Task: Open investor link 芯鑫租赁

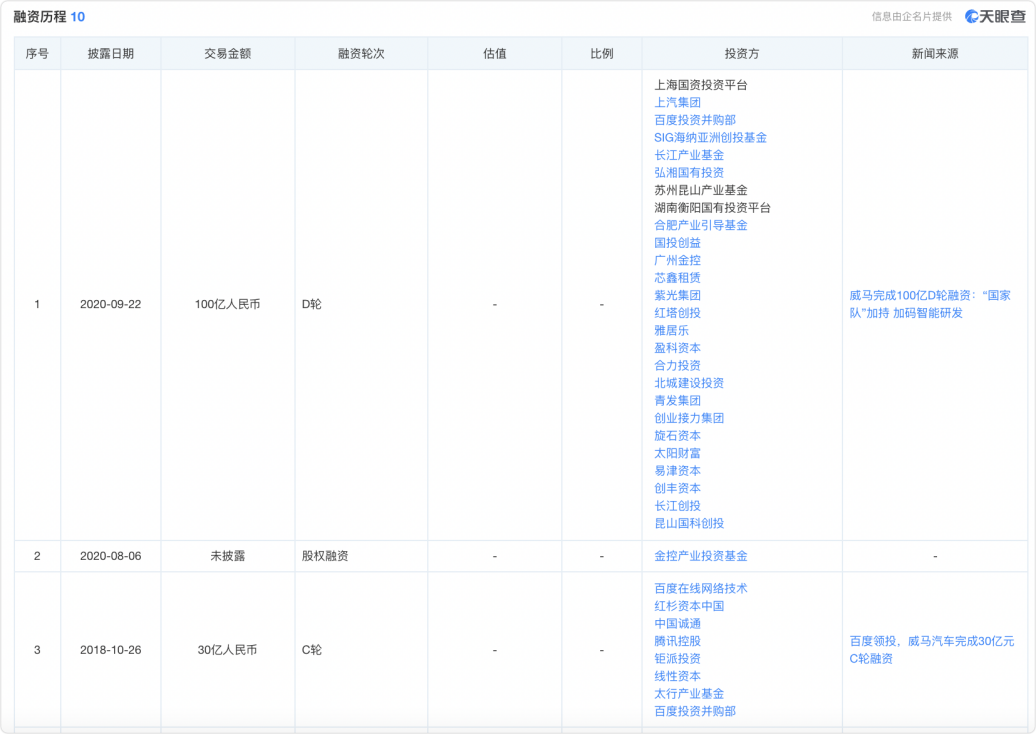Action: tap(677, 277)
